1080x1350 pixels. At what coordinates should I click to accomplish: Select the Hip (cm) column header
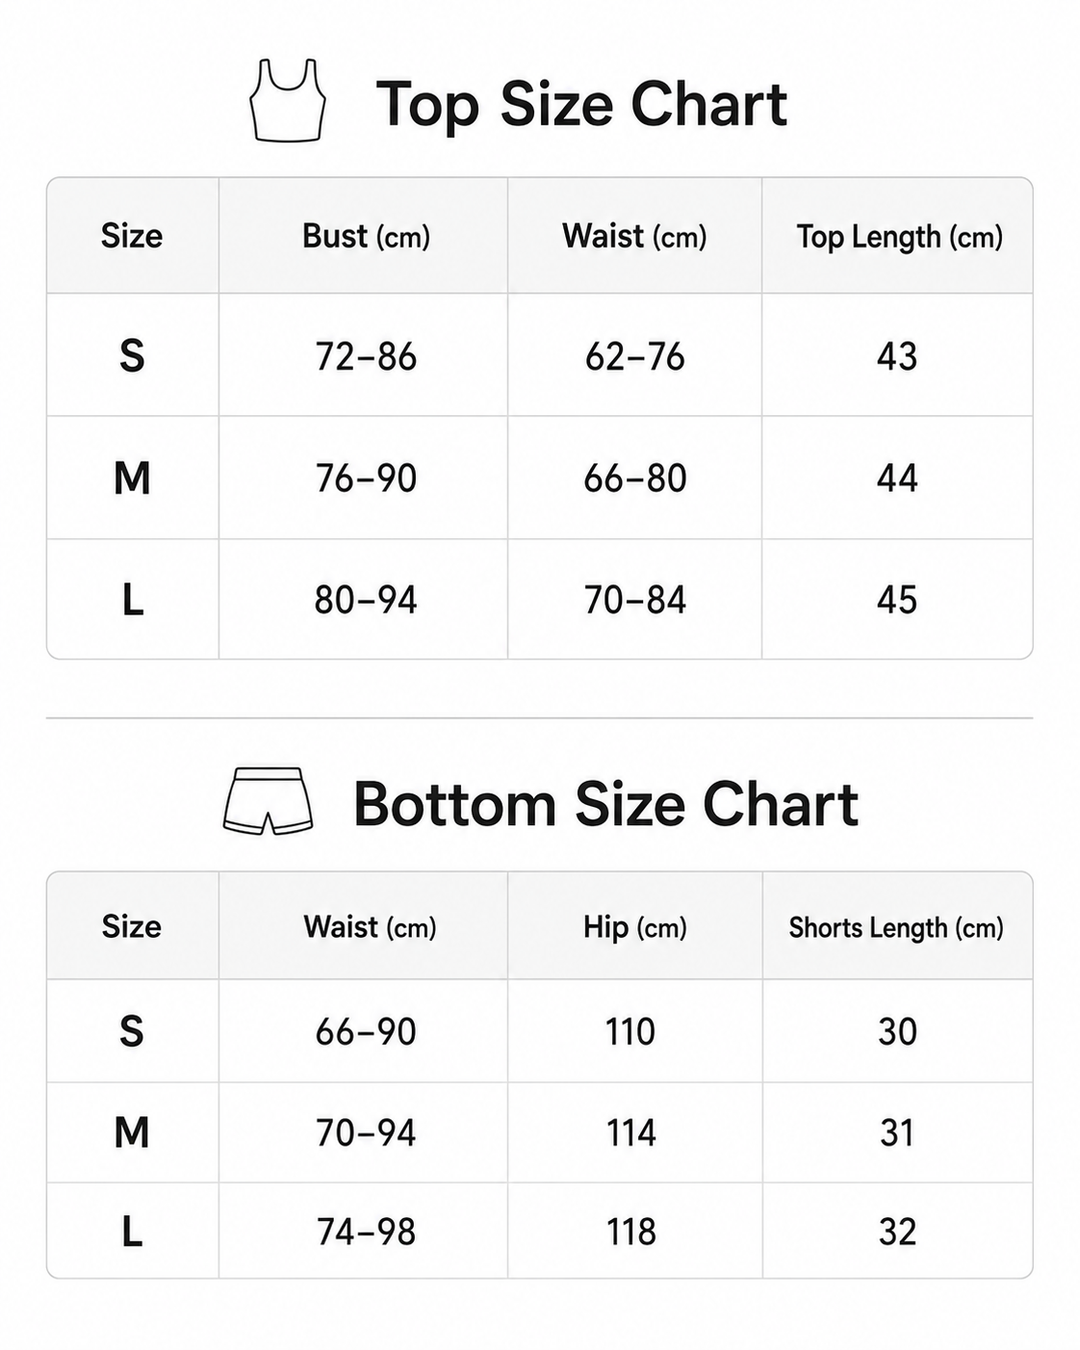tap(635, 927)
